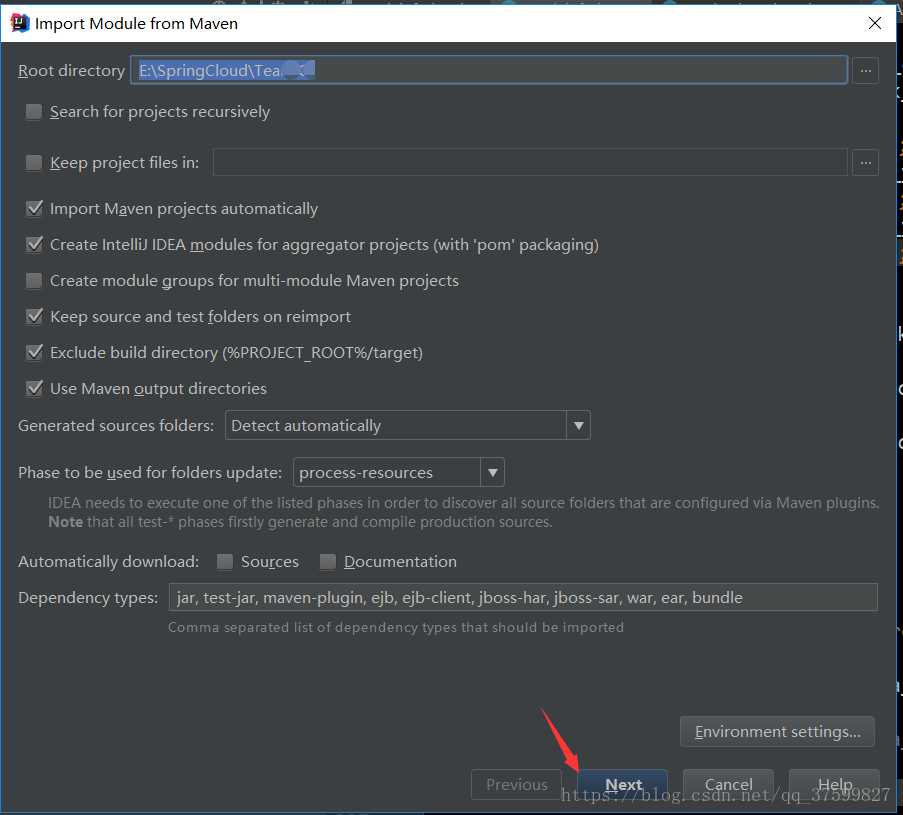Browse for Keep project files location
903x815 pixels.
[865, 163]
